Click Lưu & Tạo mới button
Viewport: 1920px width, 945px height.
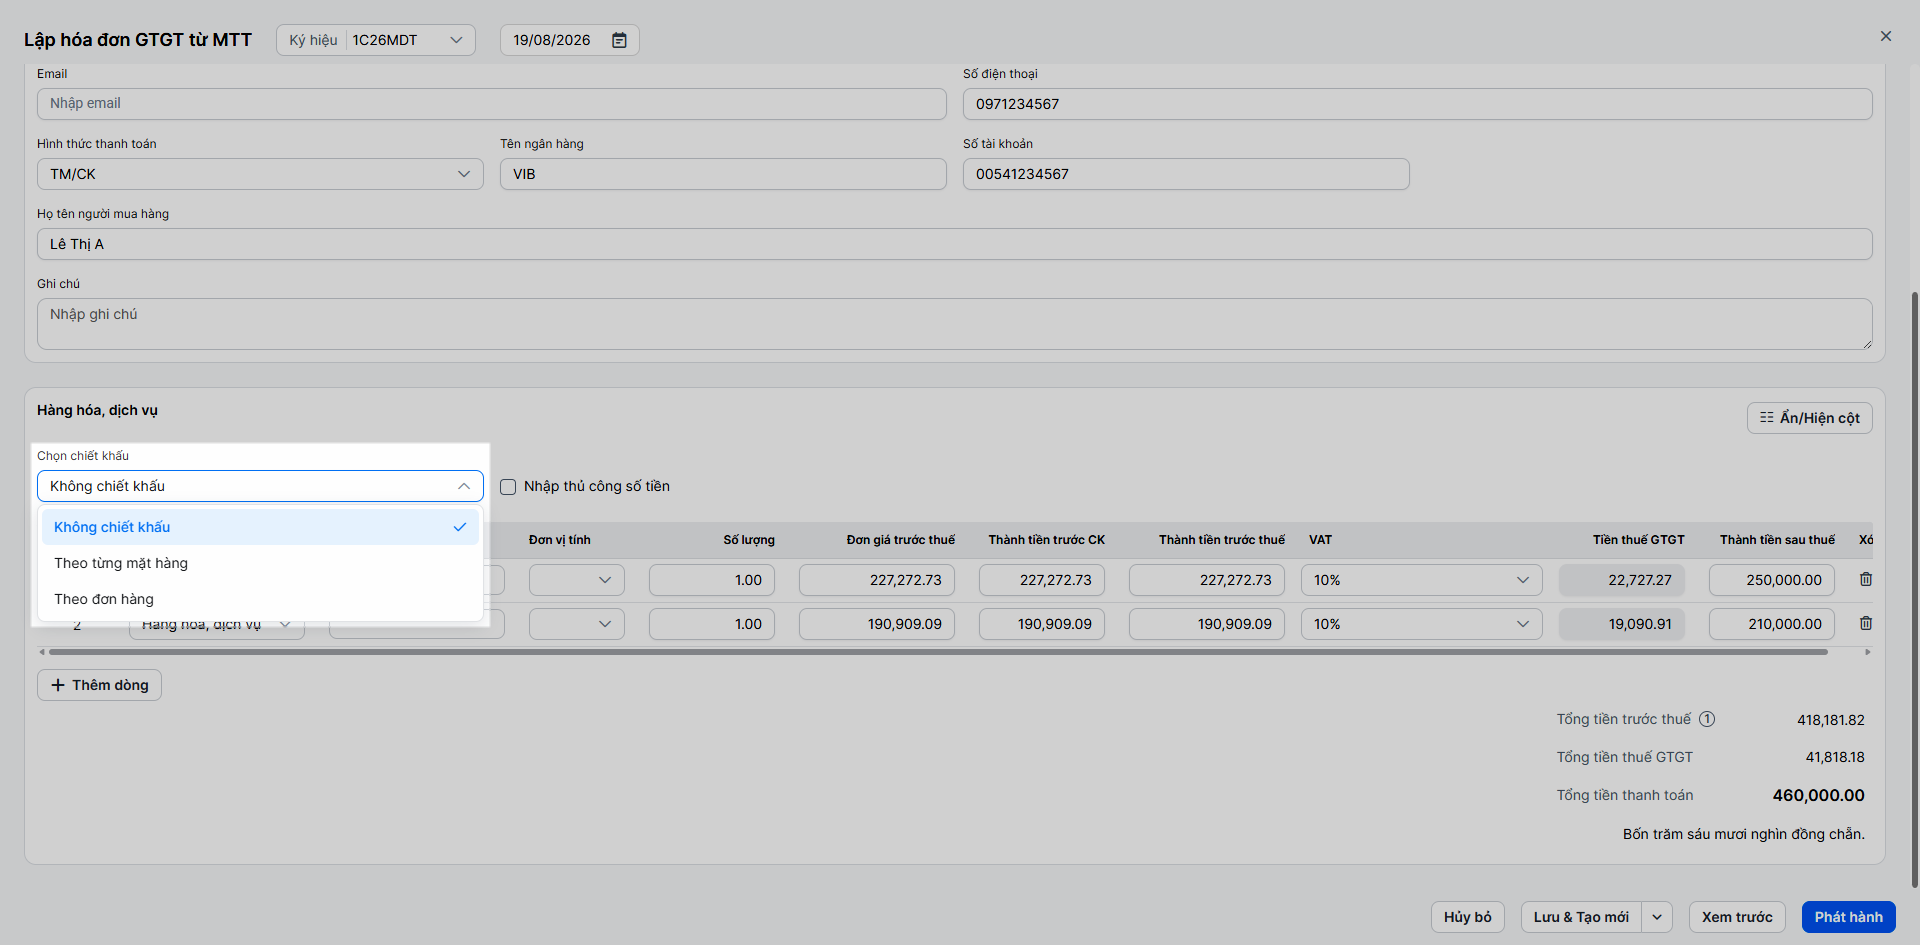[x=1581, y=917]
